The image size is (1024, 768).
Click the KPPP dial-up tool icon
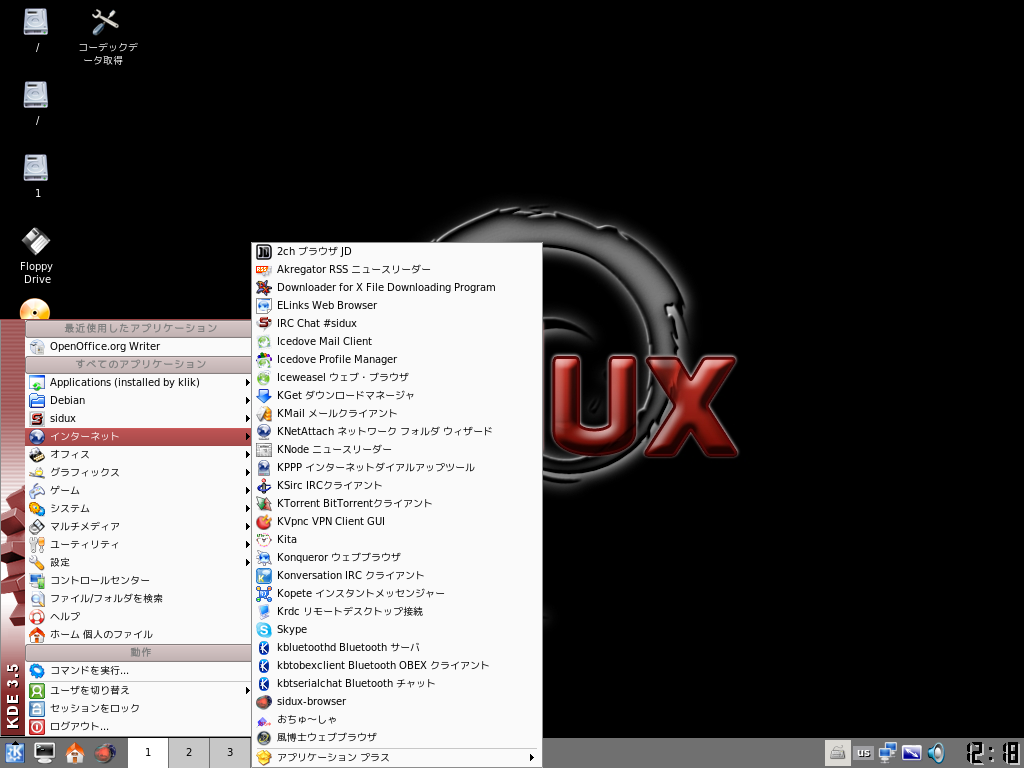click(x=264, y=468)
